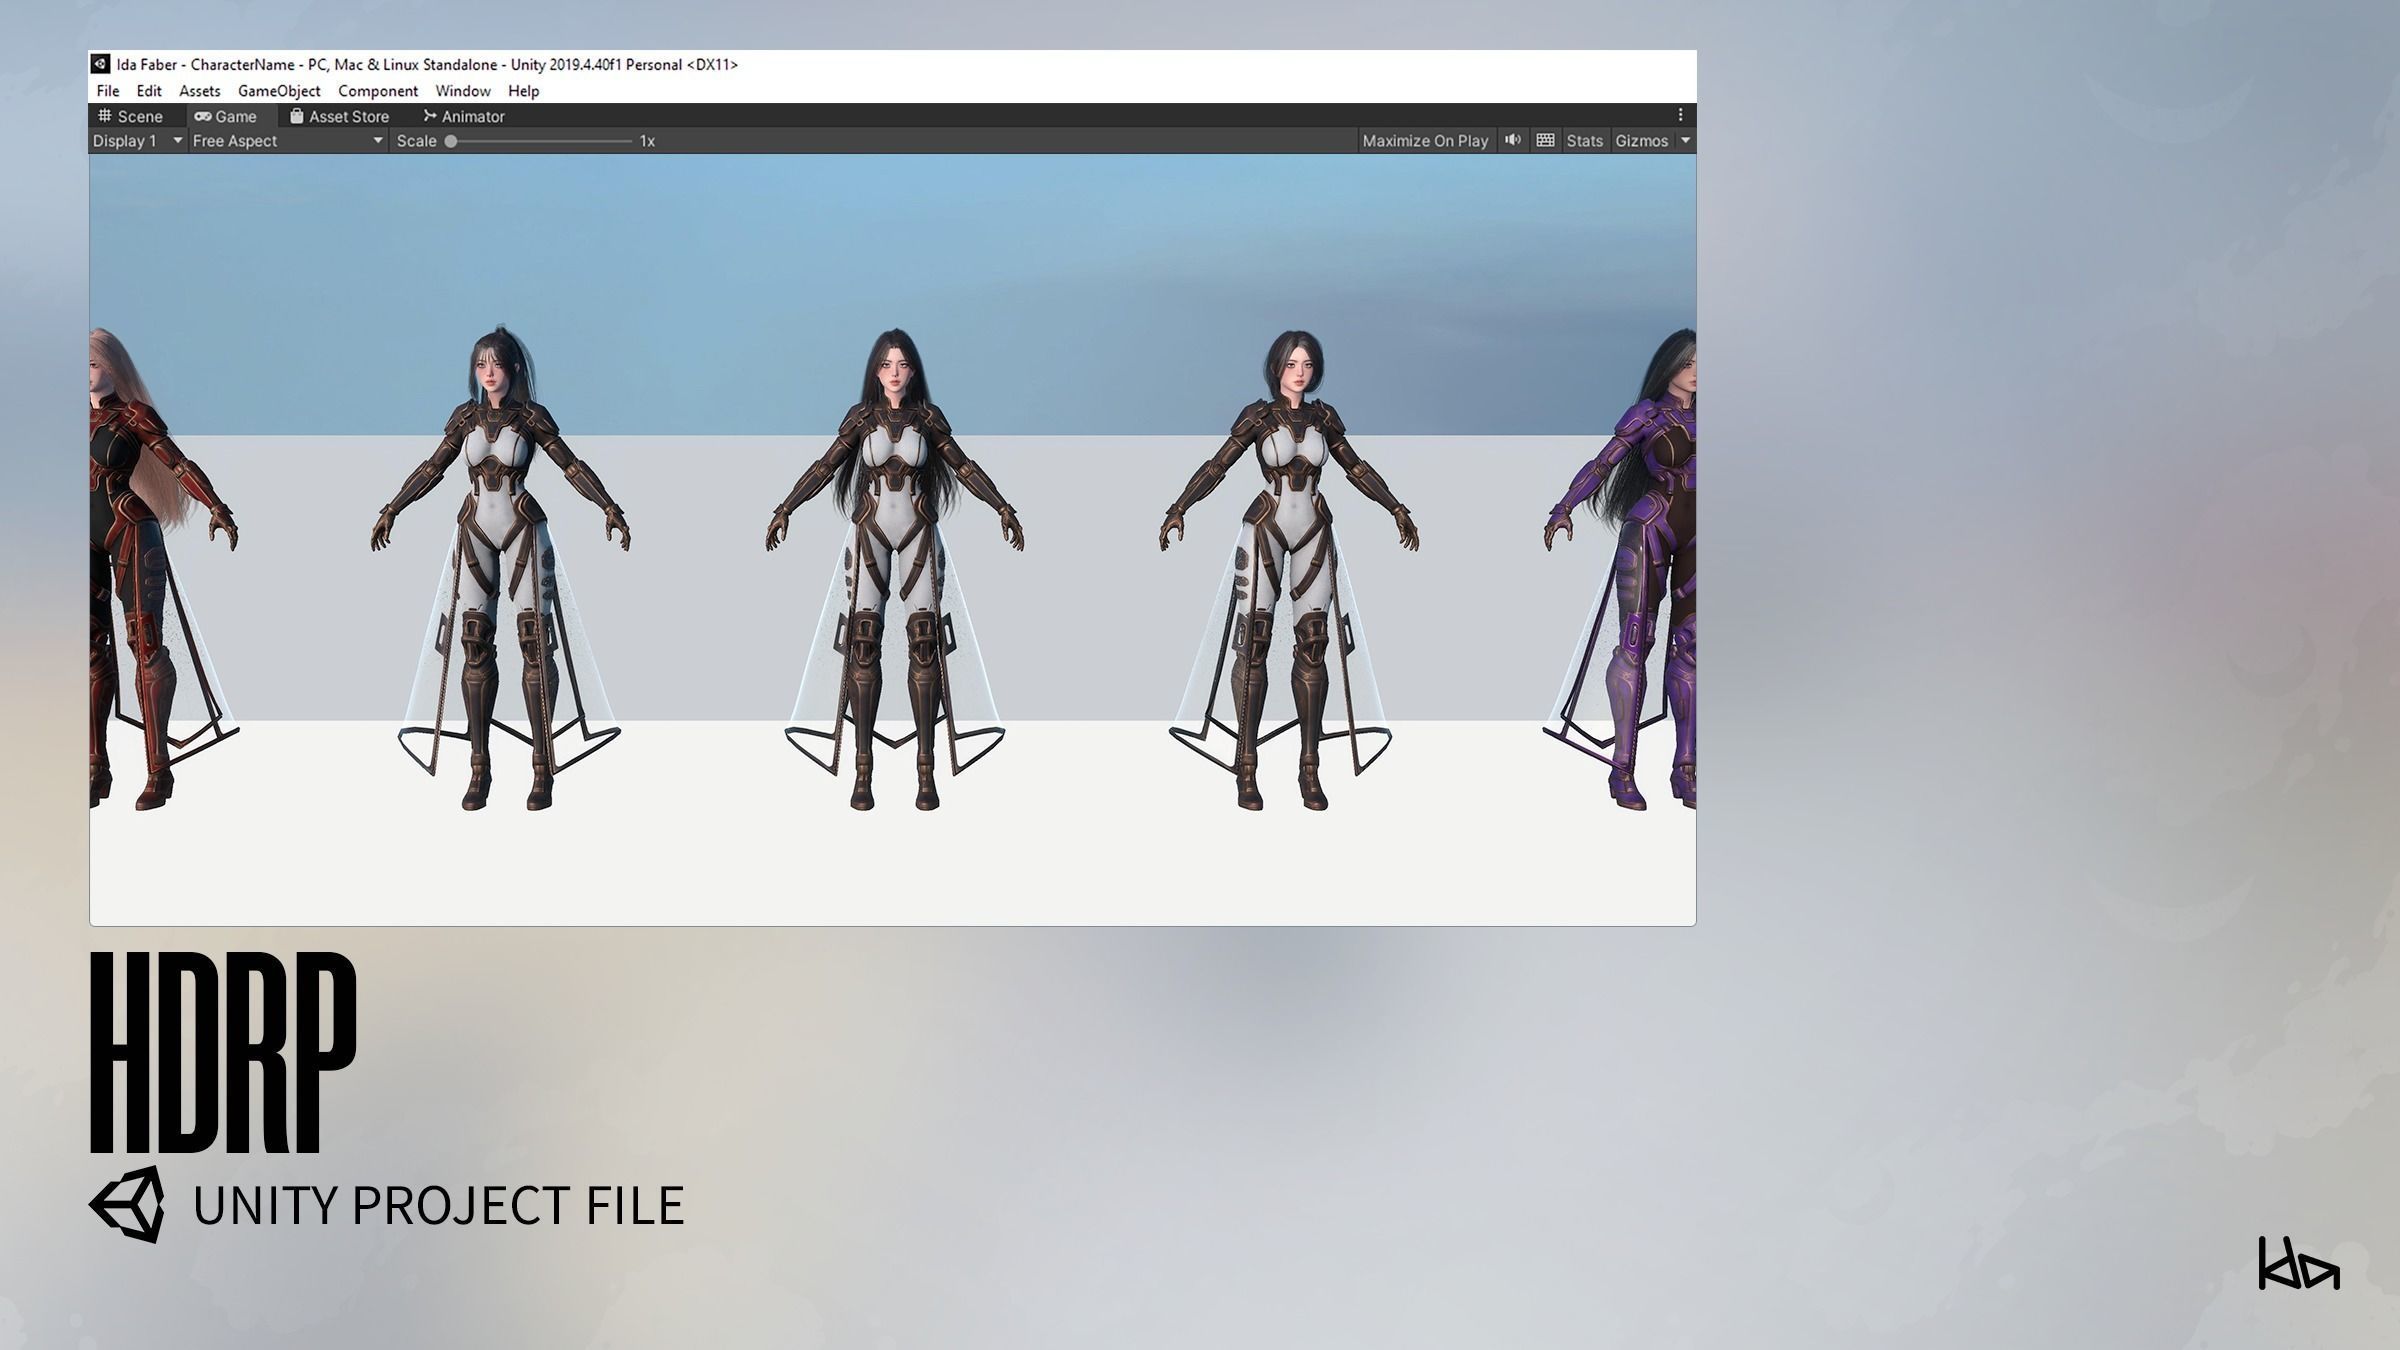
Task: Open the Free Aspect dropdown
Action: [x=287, y=141]
